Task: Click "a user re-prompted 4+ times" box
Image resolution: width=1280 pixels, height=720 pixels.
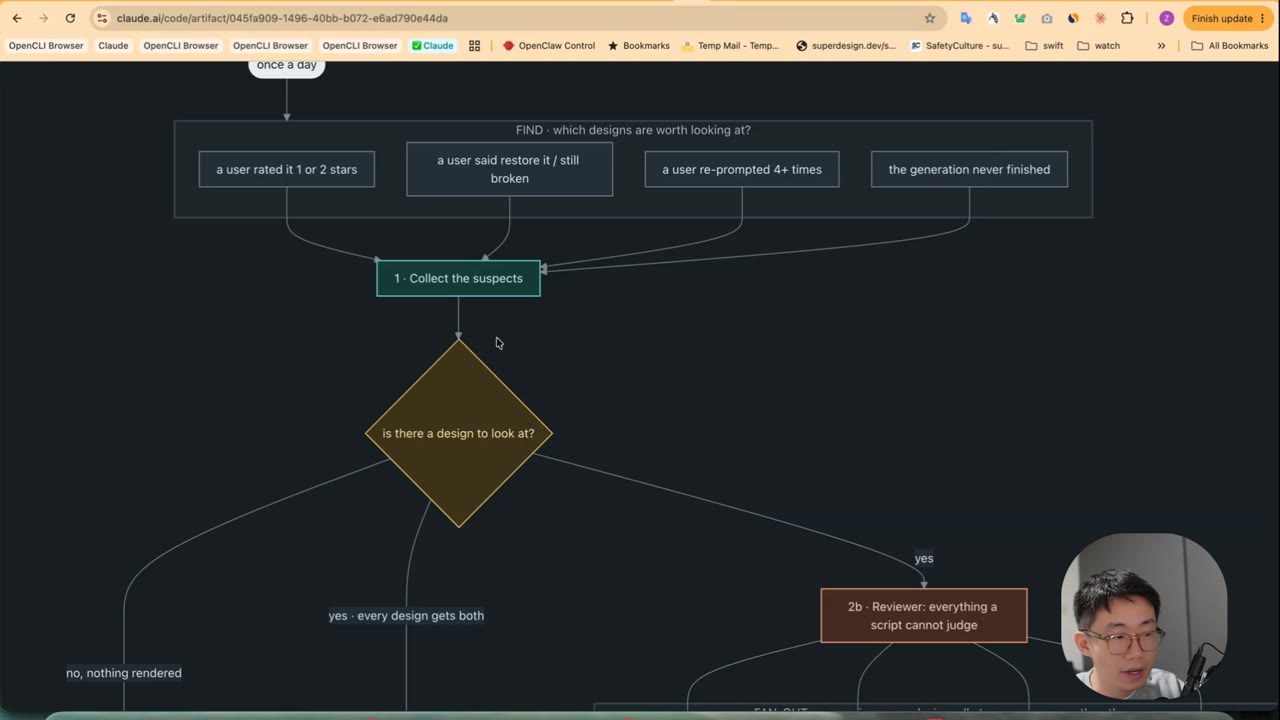Action: pos(742,169)
